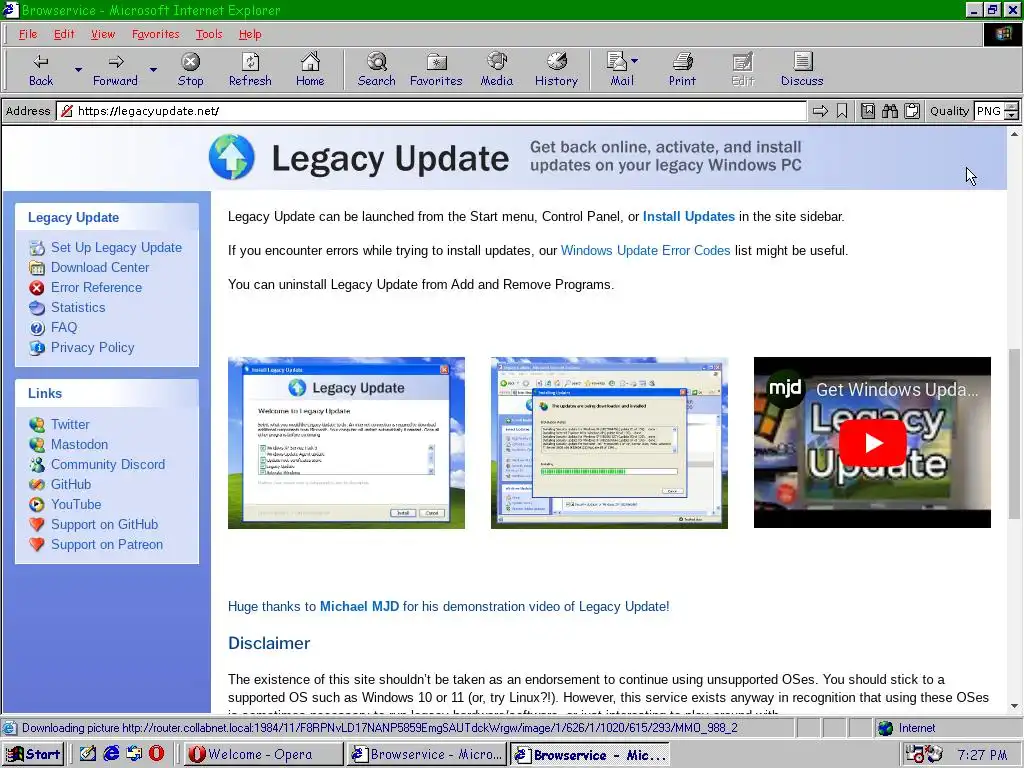Switch to Welcome - Opera taskbar window
The height and width of the screenshot is (768, 1024).
[263, 754]
